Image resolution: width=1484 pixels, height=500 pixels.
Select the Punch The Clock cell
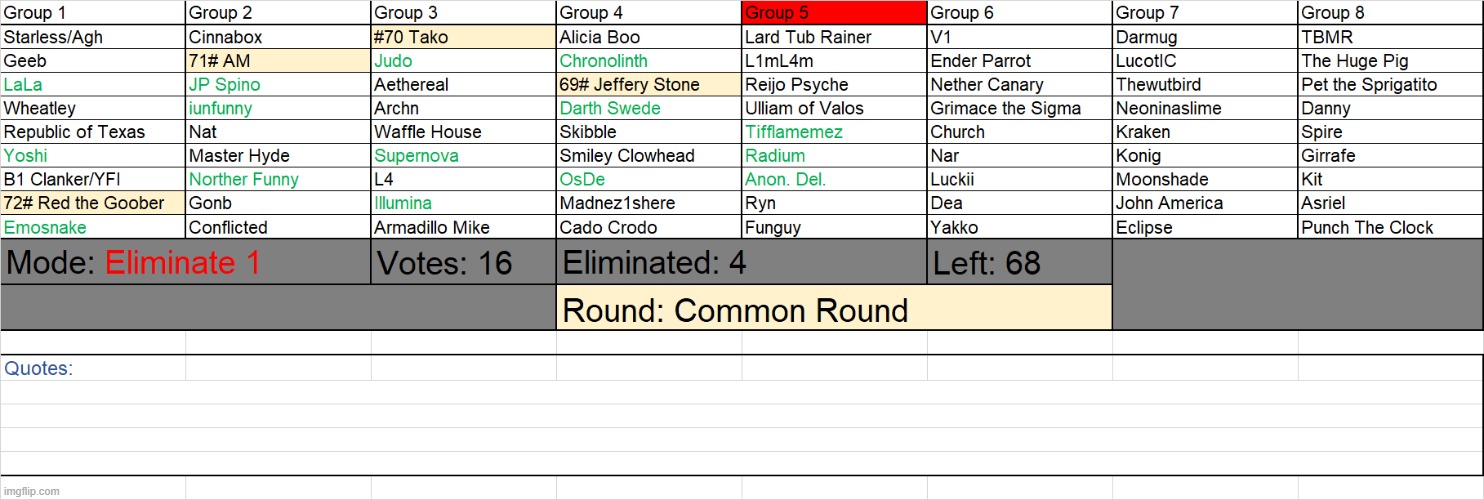coord(1367,227)
